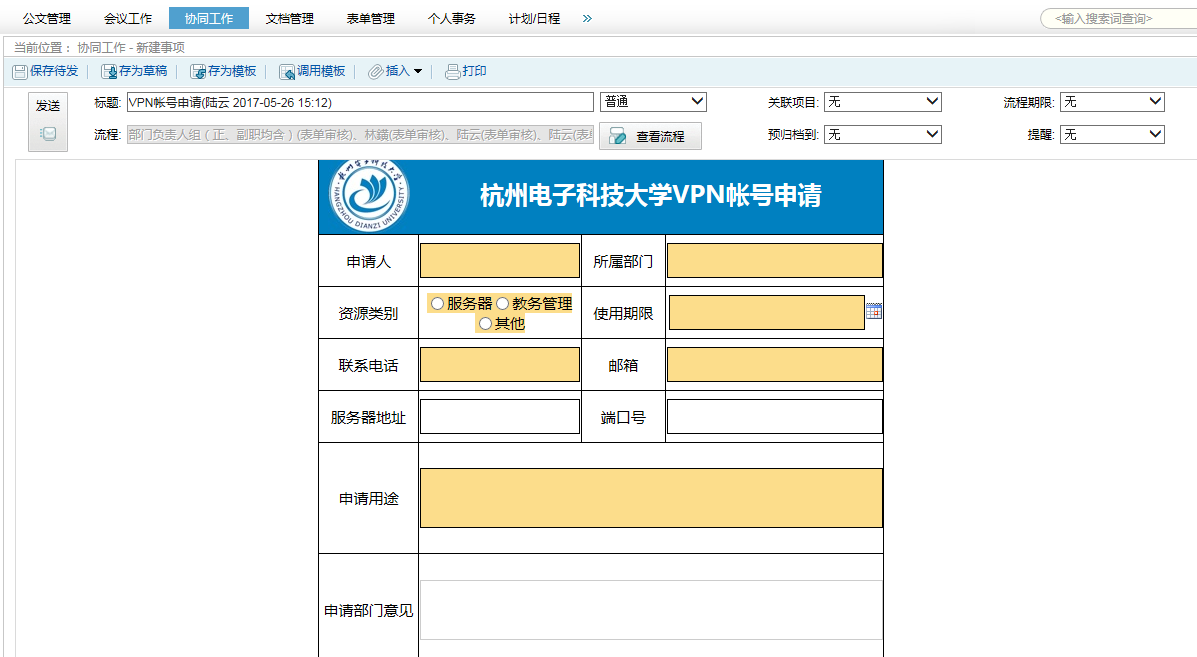The height and width of the screenshot is (657, 1197).
Task: Switch to the 计划/日程 tab
Action: pyautogui.click(x=534, y=18)
